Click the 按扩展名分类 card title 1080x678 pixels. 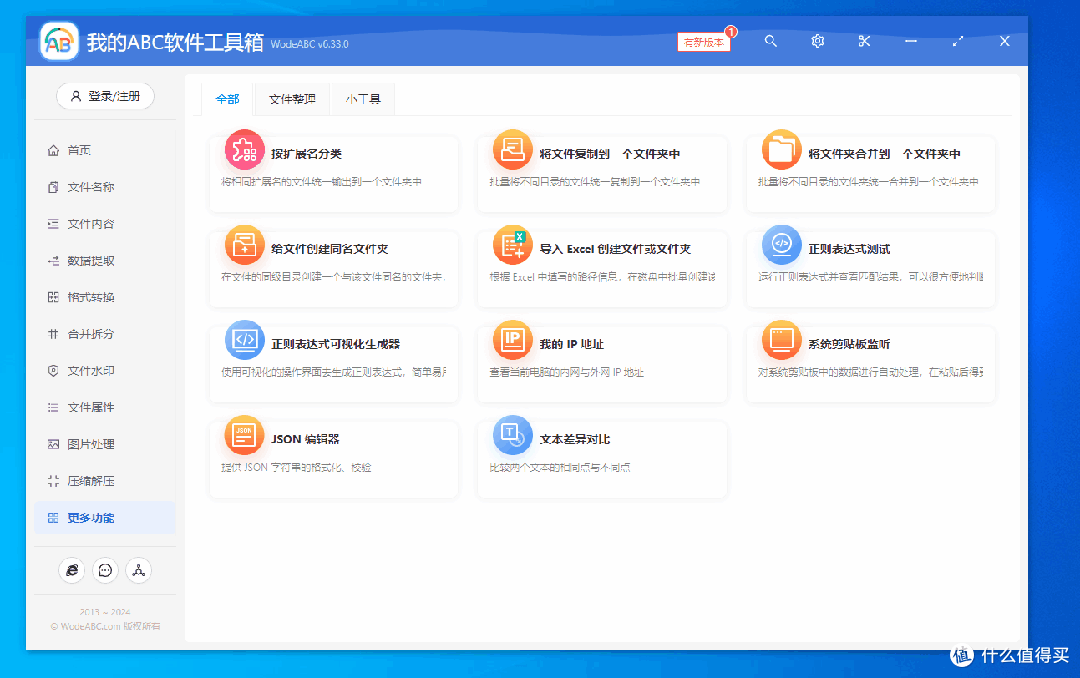307,154
